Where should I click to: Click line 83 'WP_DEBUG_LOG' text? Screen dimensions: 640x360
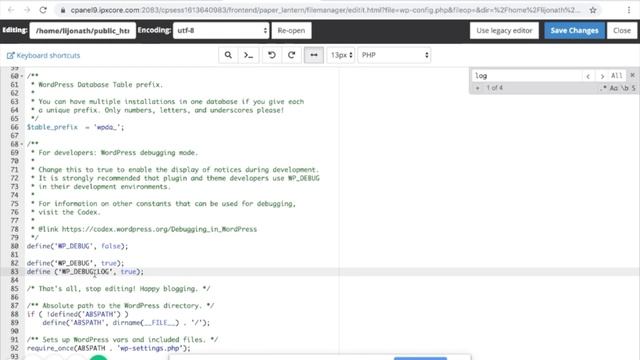tap(86, 271)
